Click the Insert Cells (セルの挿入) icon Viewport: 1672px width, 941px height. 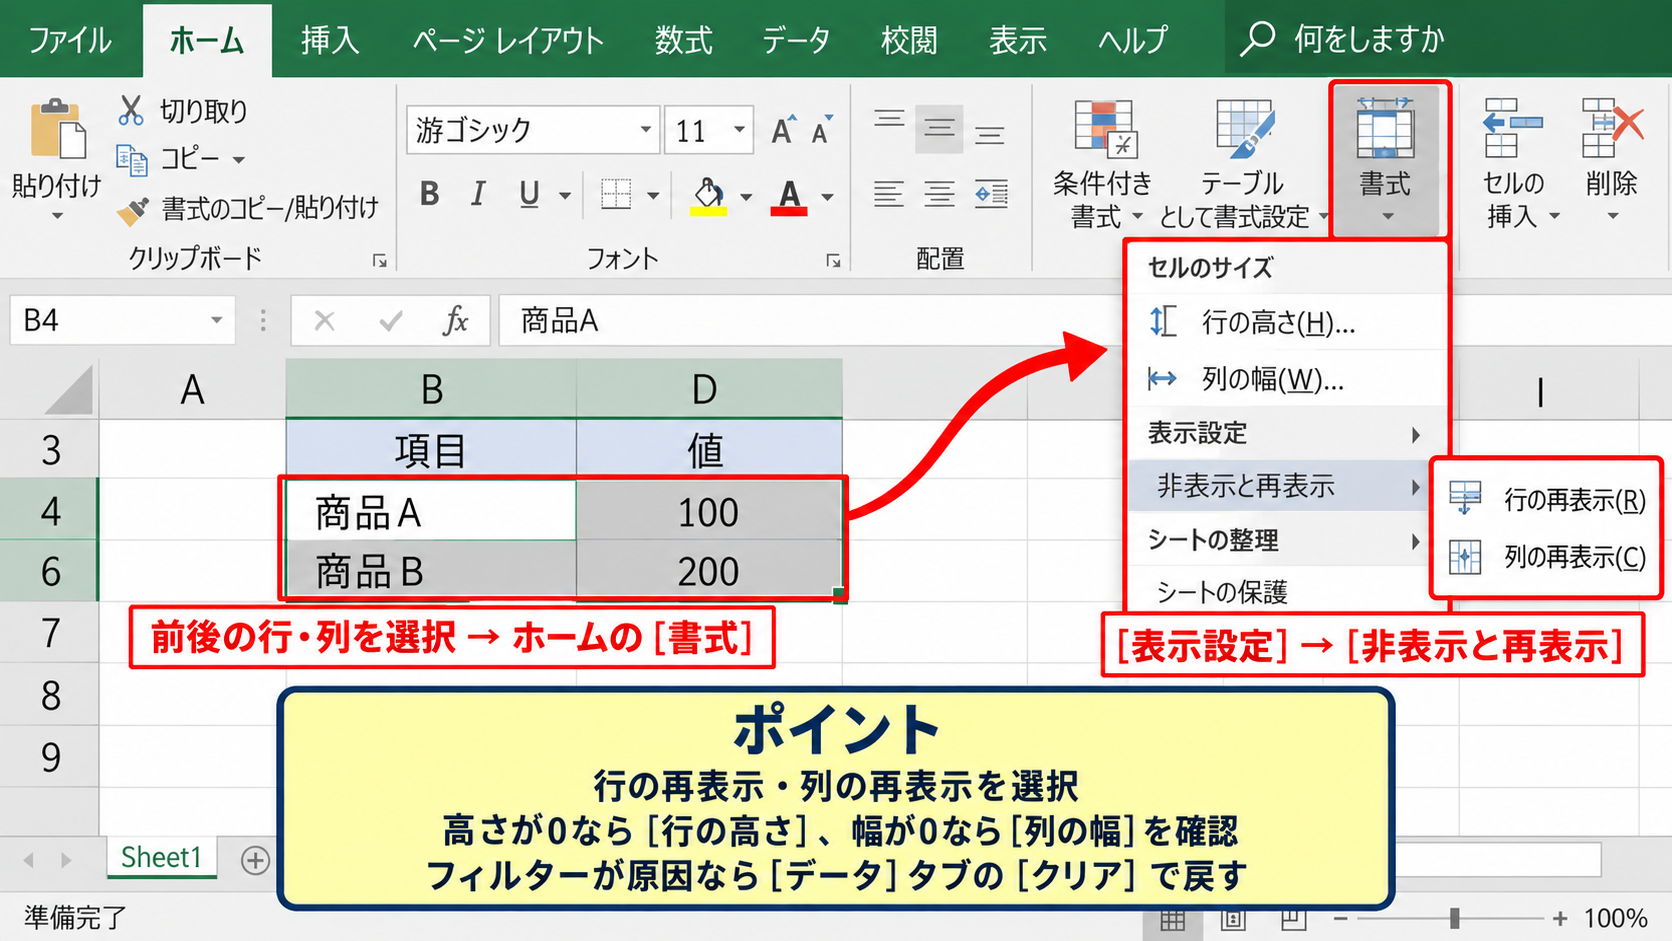click(1512, 128)
